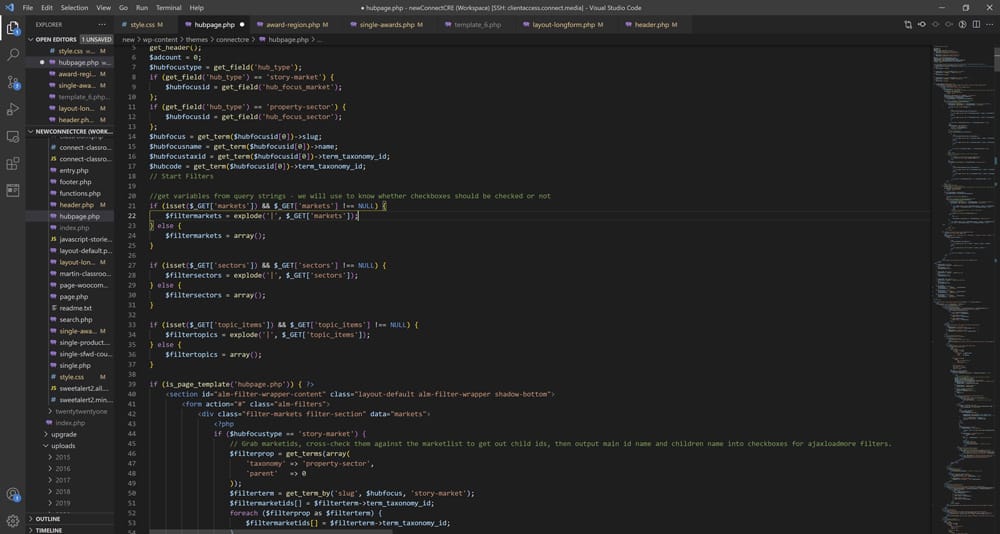
Task: Open the Source Control view
Action: [x=13, y=82]
